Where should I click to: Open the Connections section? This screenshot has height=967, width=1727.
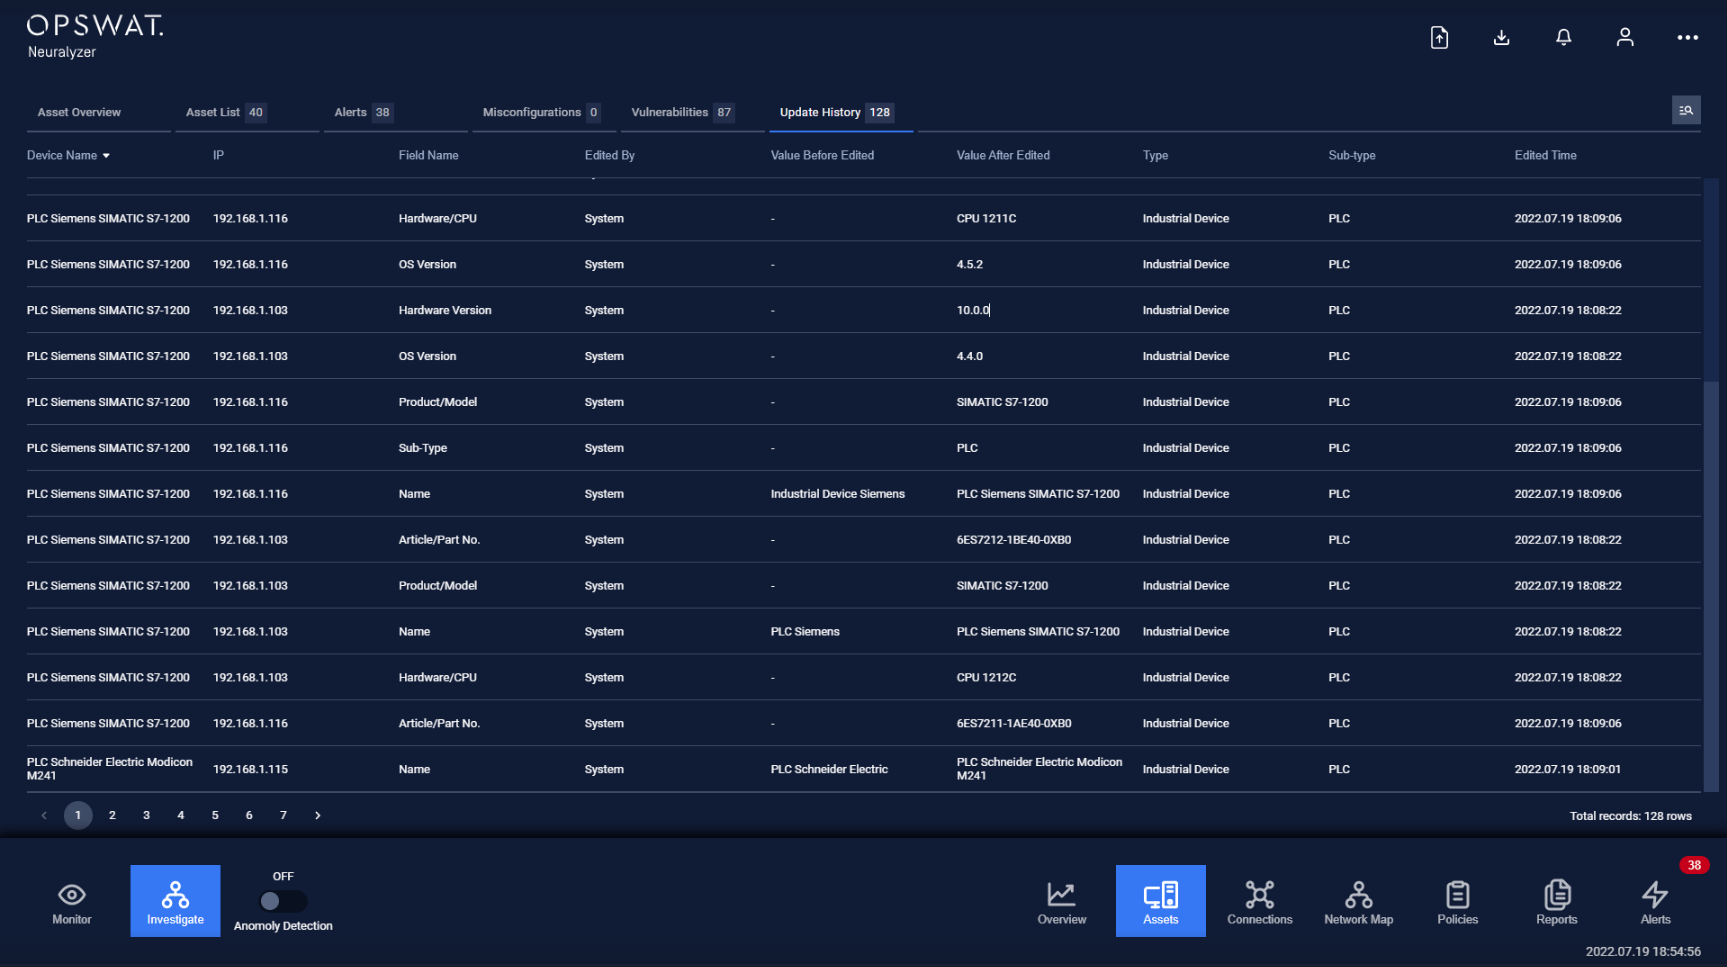click(1259, 901)
